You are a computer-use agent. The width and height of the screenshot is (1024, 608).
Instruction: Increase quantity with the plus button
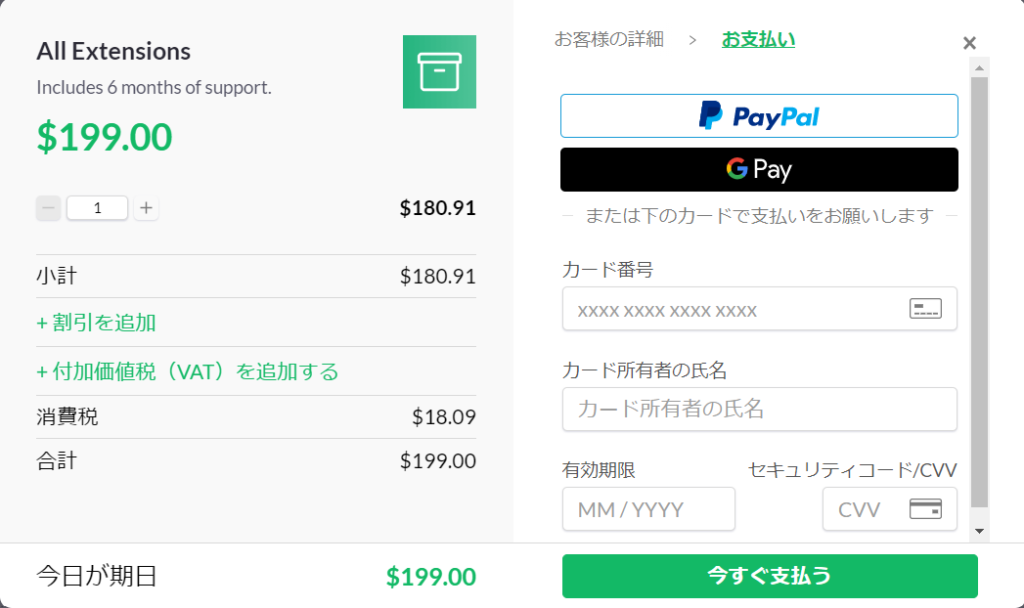click(x=146, y=208)
